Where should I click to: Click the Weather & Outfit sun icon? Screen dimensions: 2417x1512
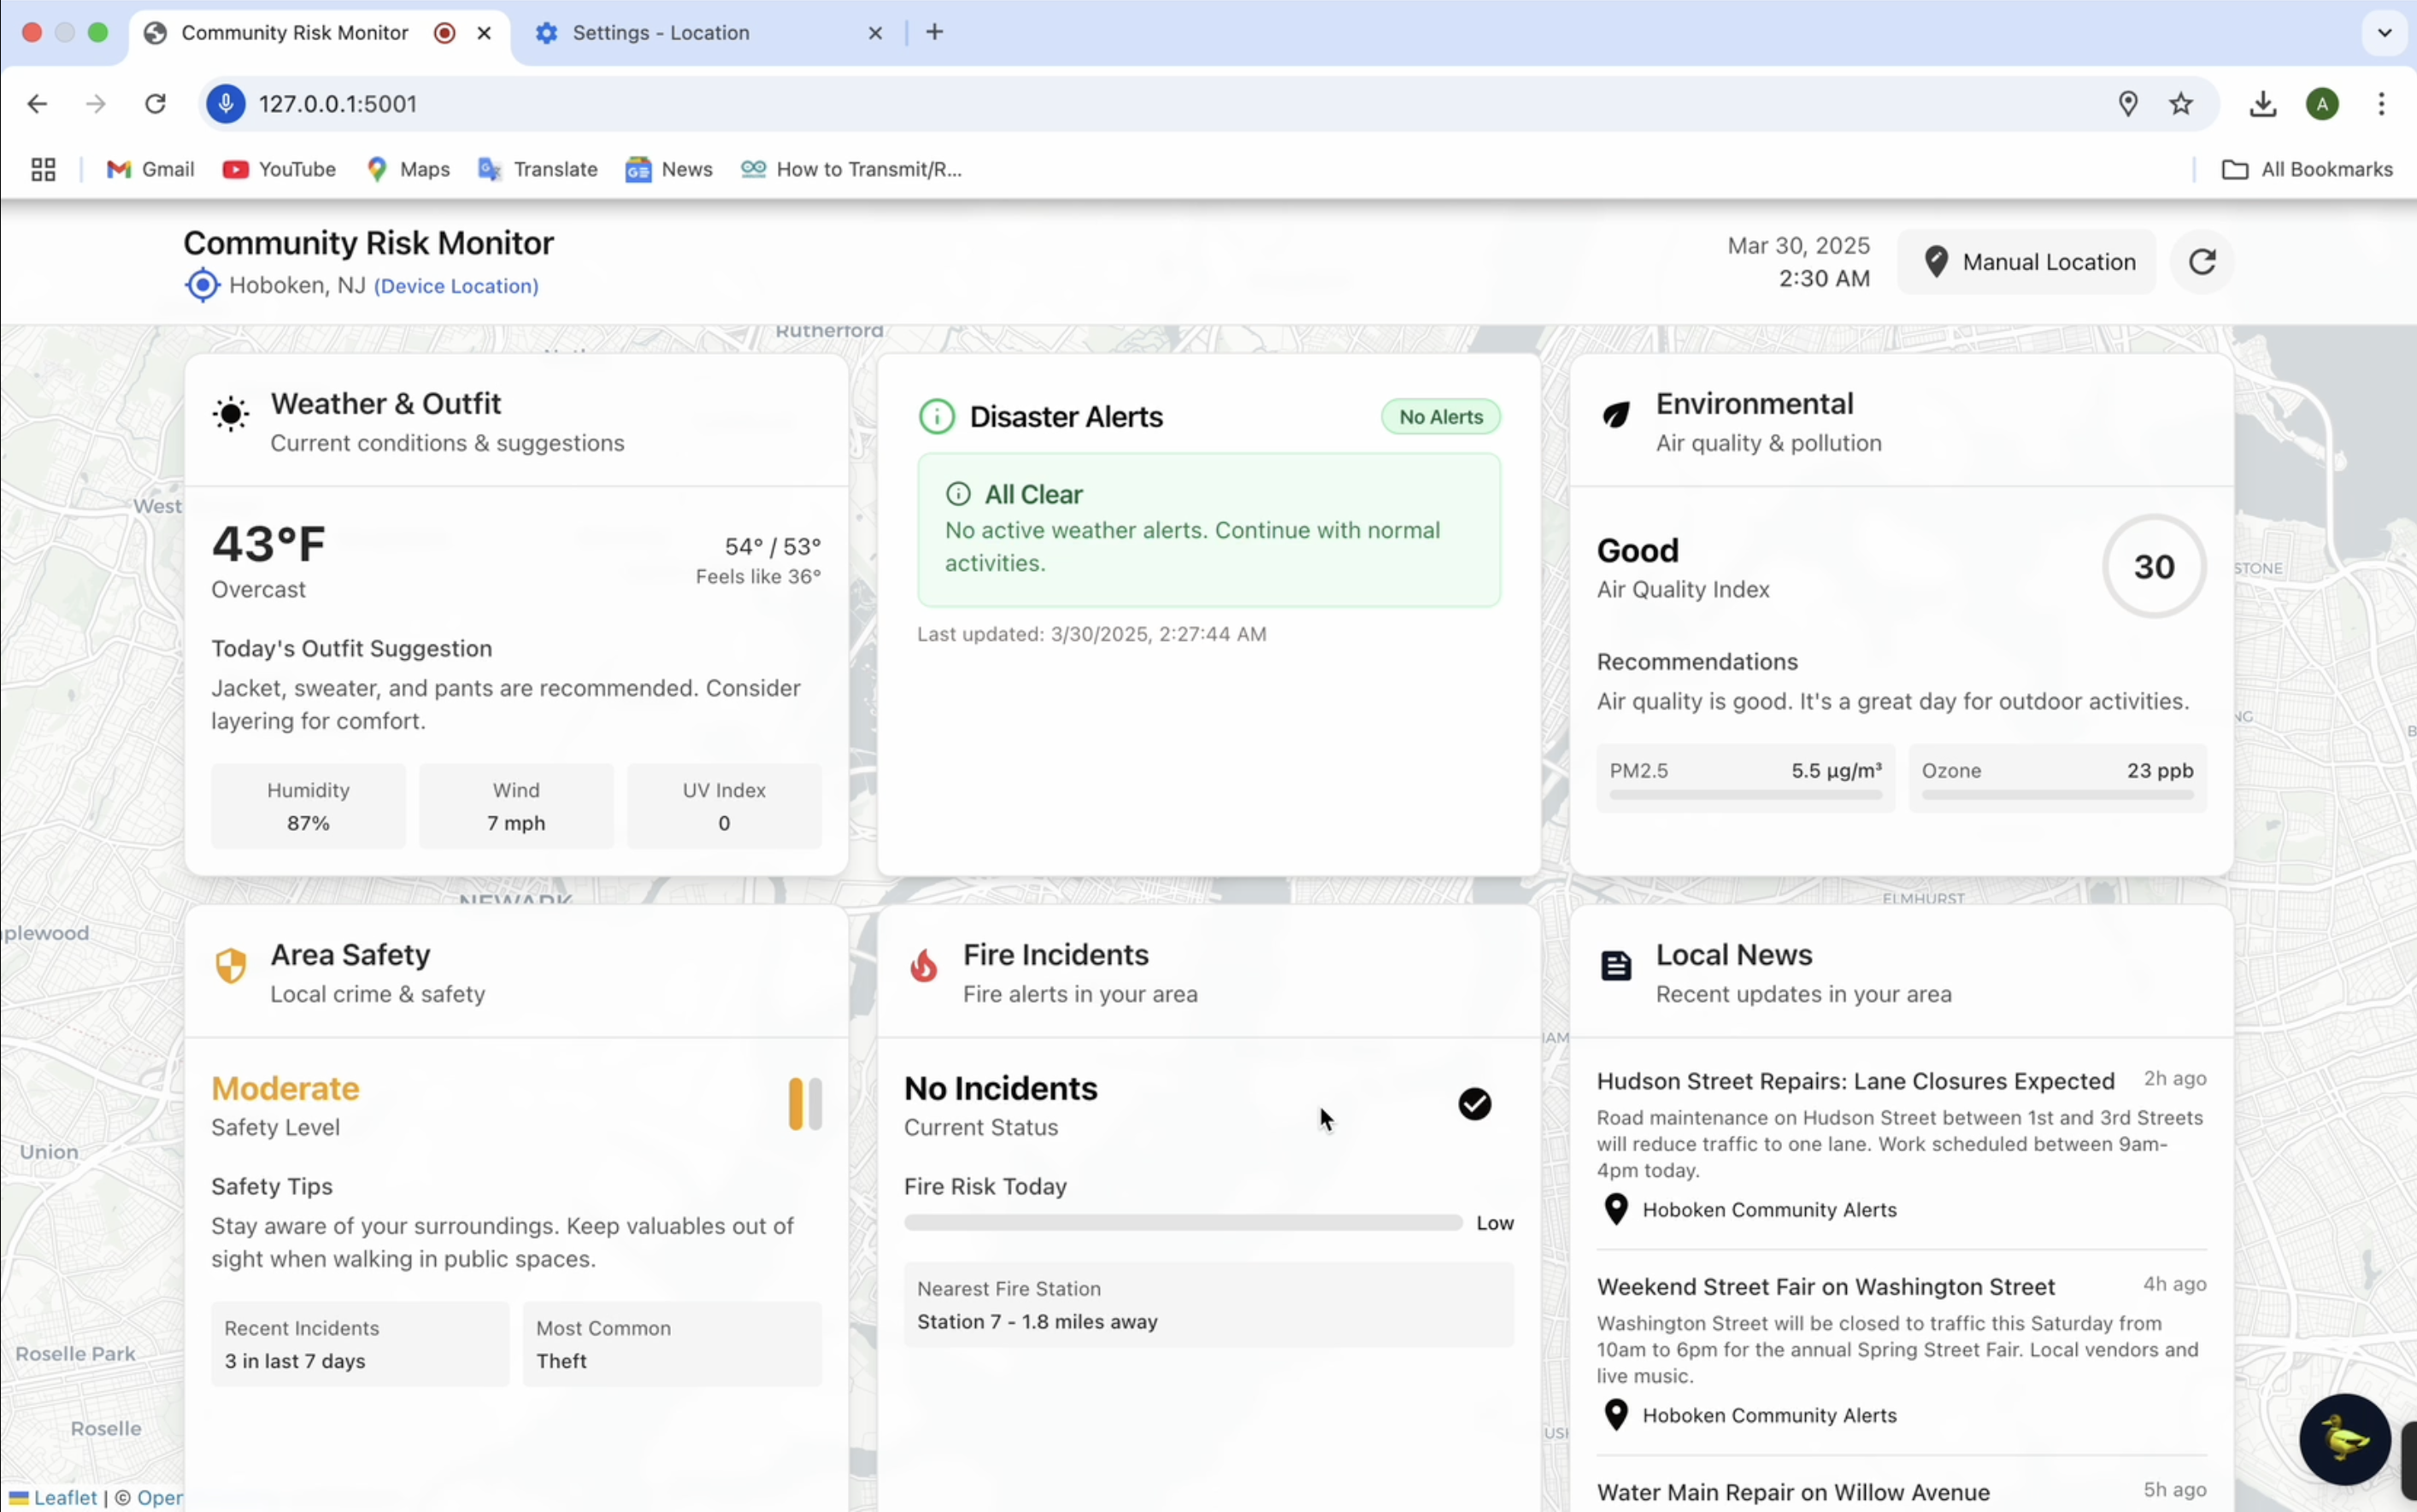click(x=231, y=414)
